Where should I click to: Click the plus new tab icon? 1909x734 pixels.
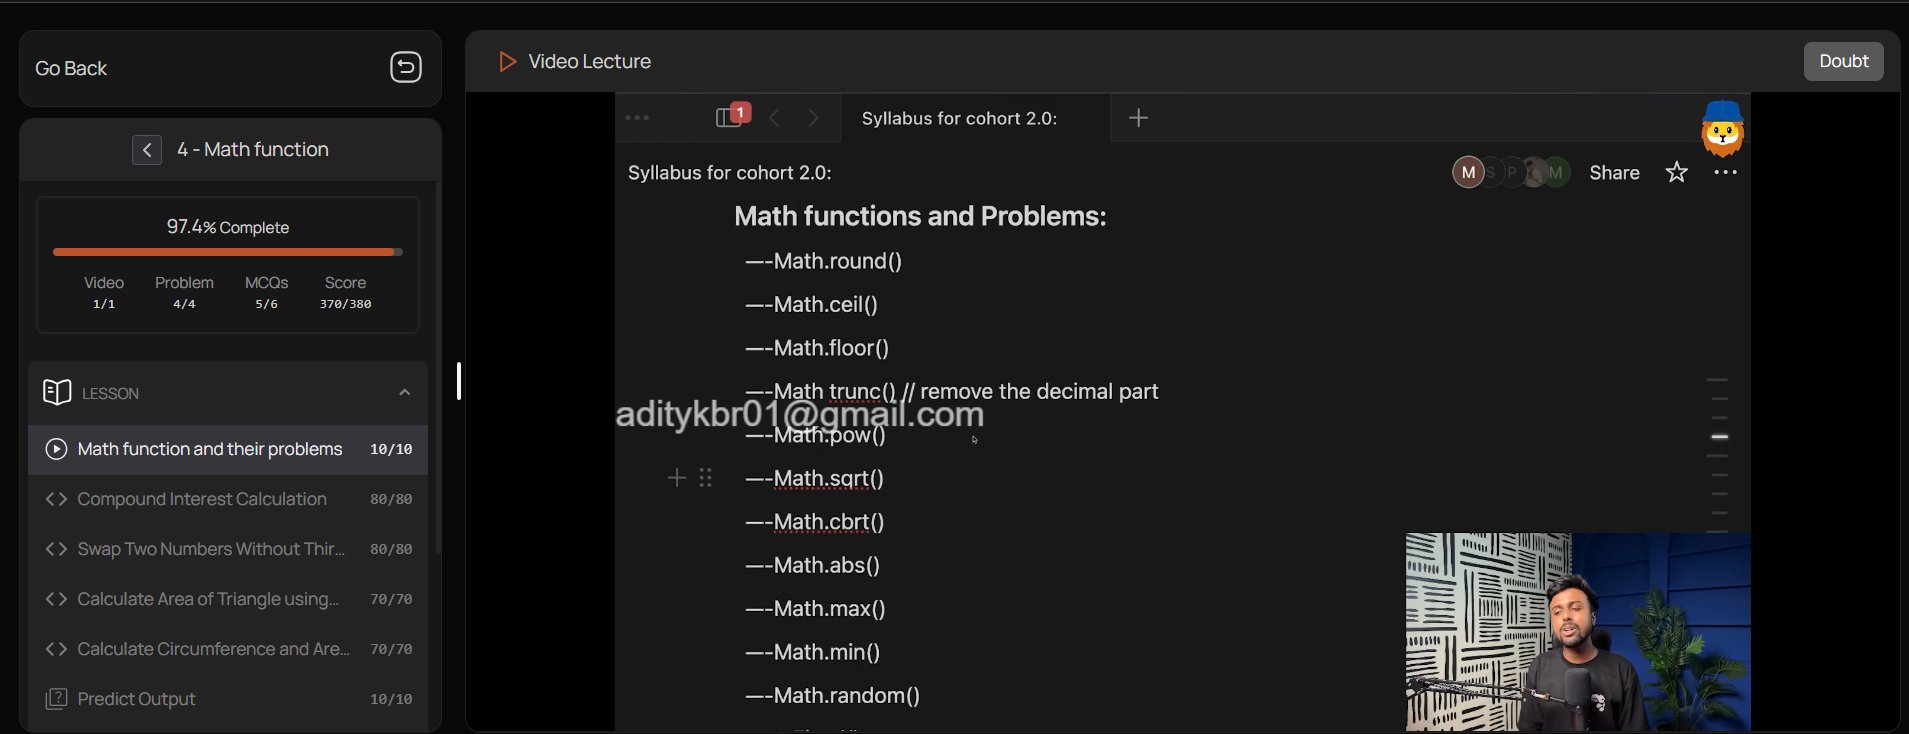point(1138,118)
